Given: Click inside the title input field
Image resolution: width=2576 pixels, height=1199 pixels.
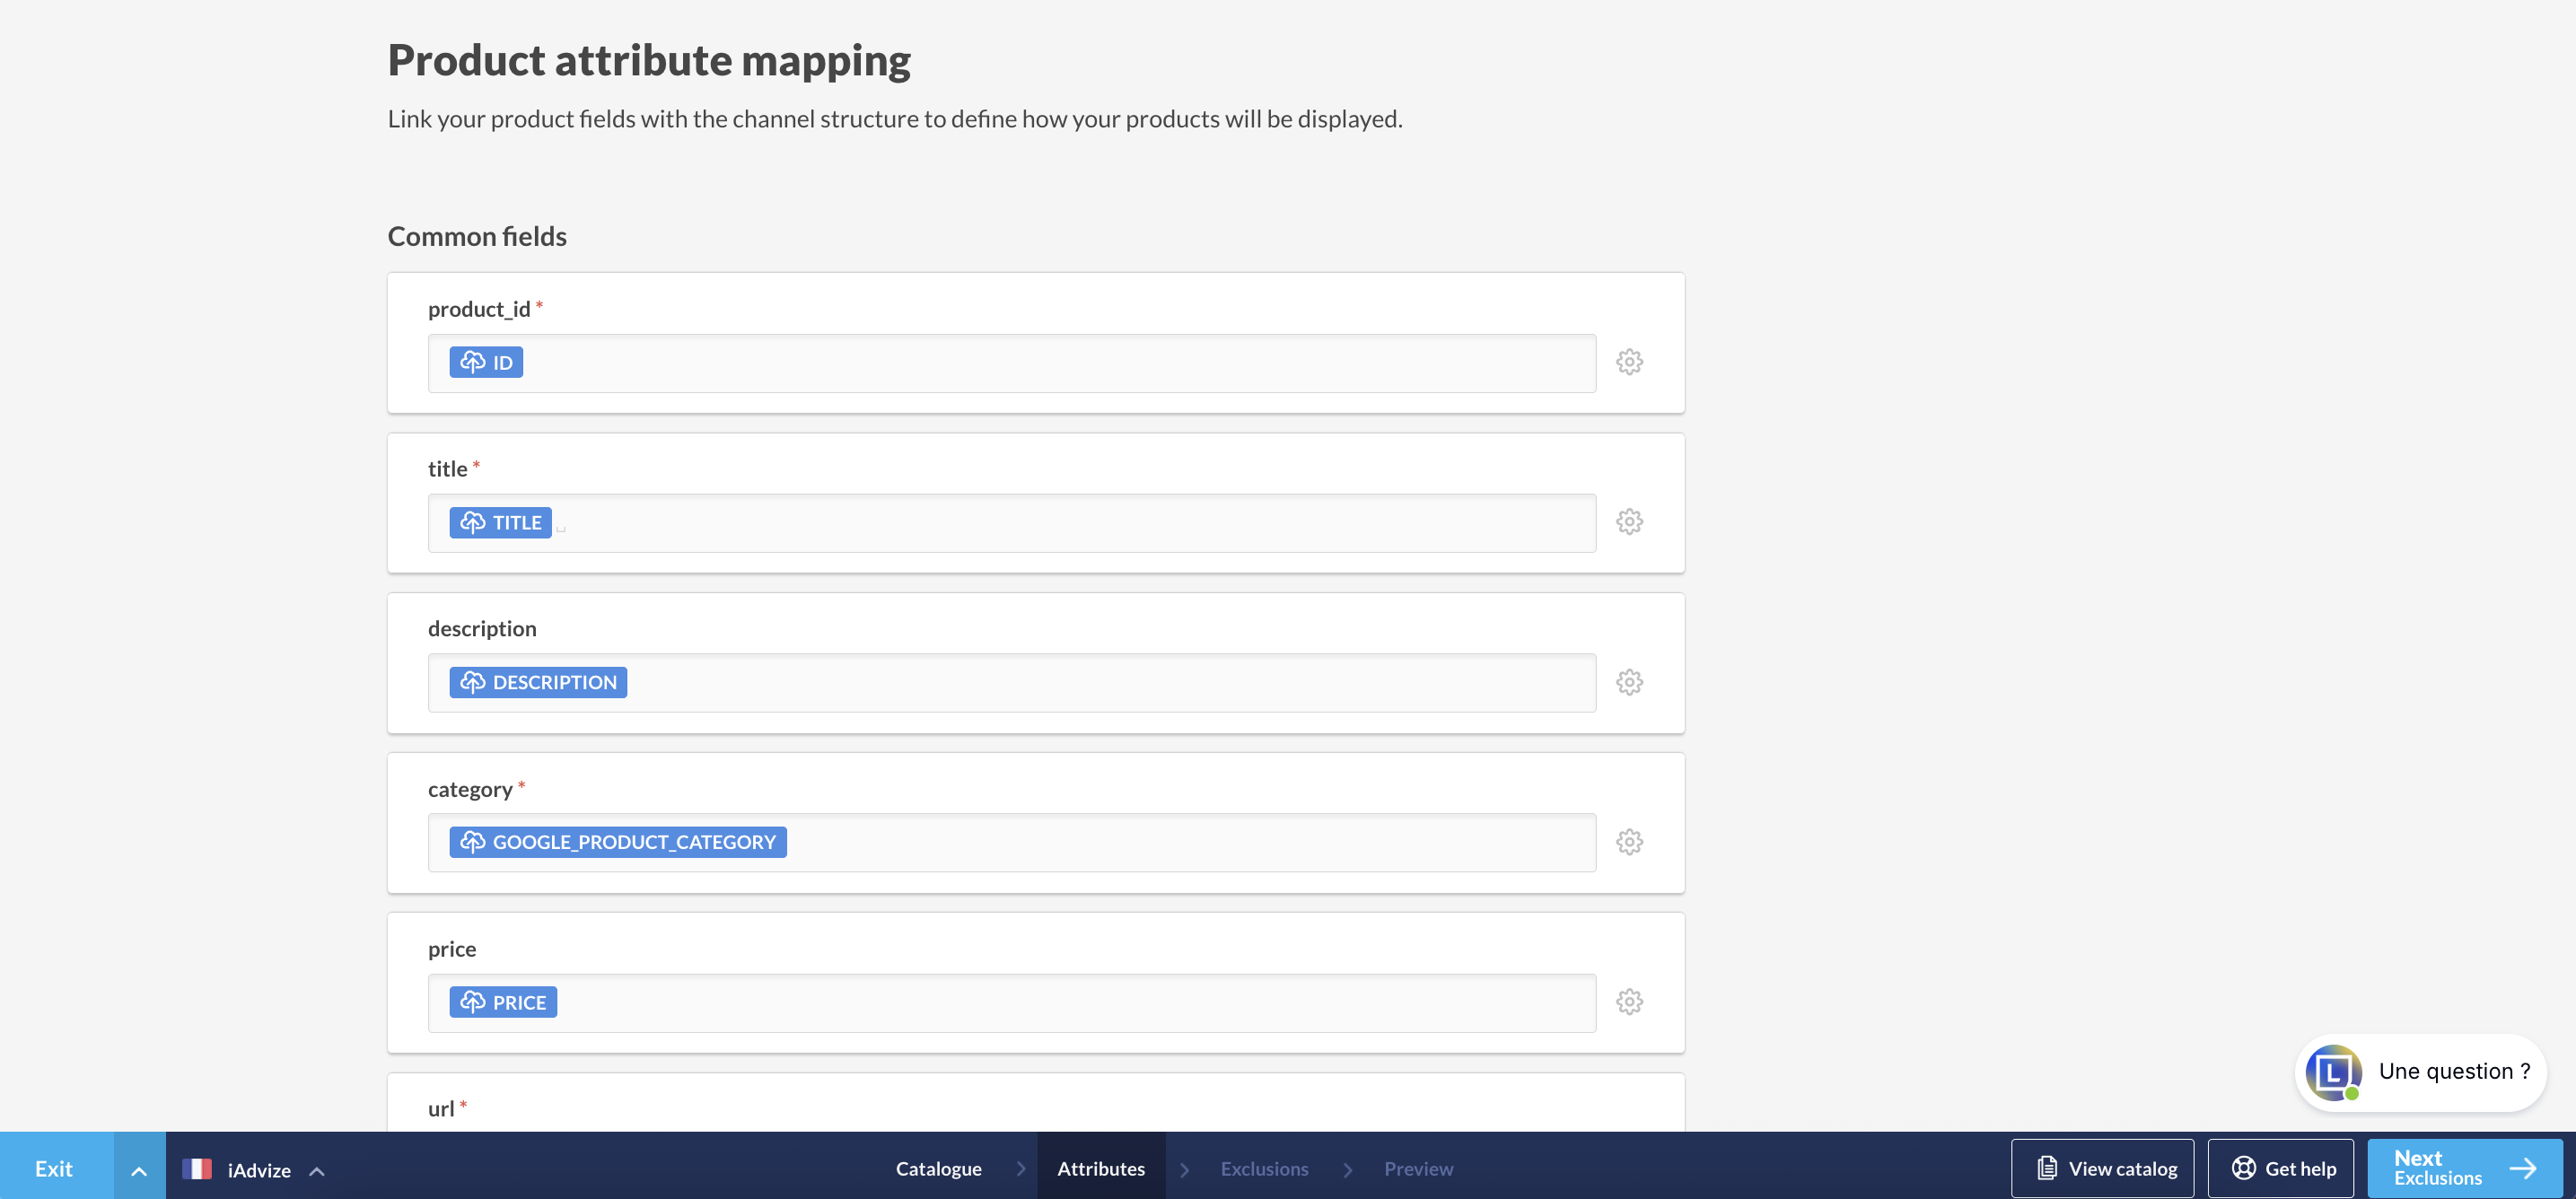Looking at the screenshot, I should tap(1011, 523).
